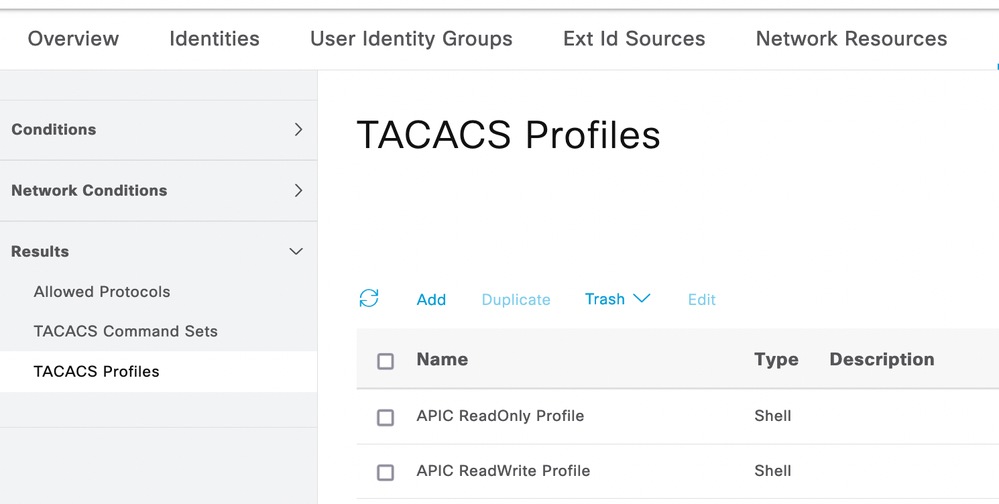Sort the table by the Name column header
The height and width of the screenshot is (504, 999).
click(x=442, y=359)
